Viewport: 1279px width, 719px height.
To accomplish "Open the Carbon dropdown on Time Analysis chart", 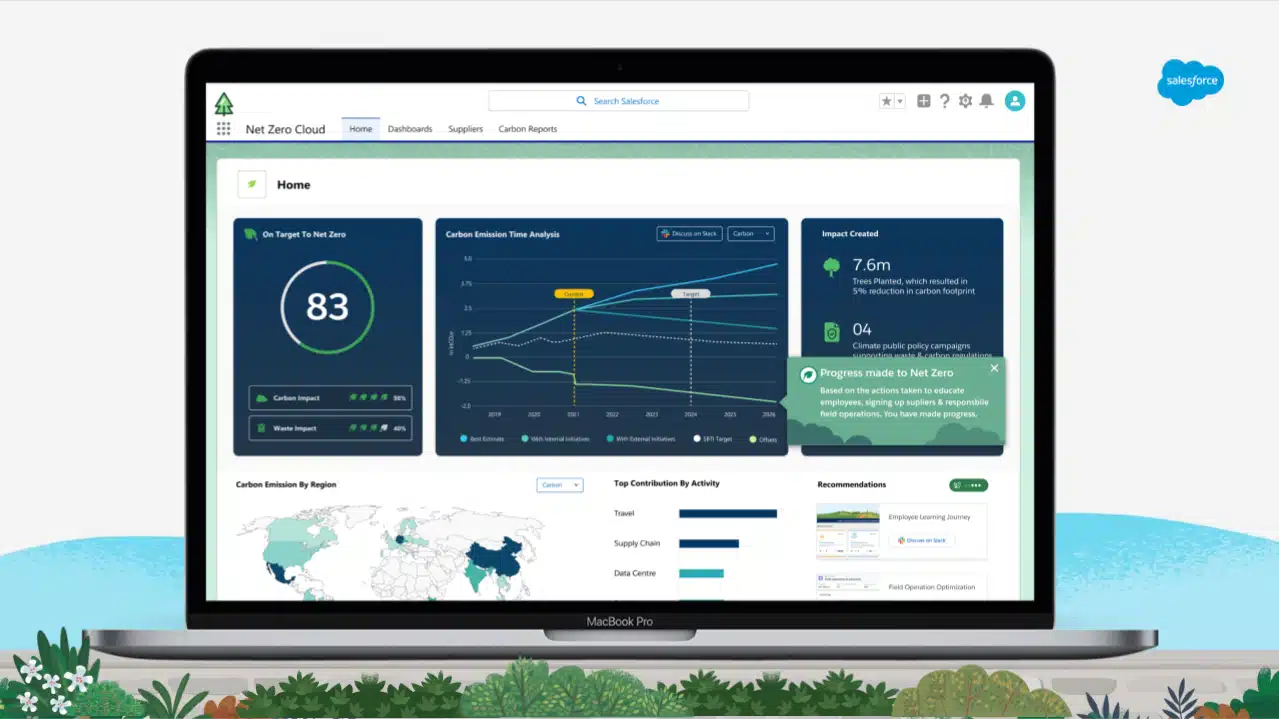I will (751, 233).
